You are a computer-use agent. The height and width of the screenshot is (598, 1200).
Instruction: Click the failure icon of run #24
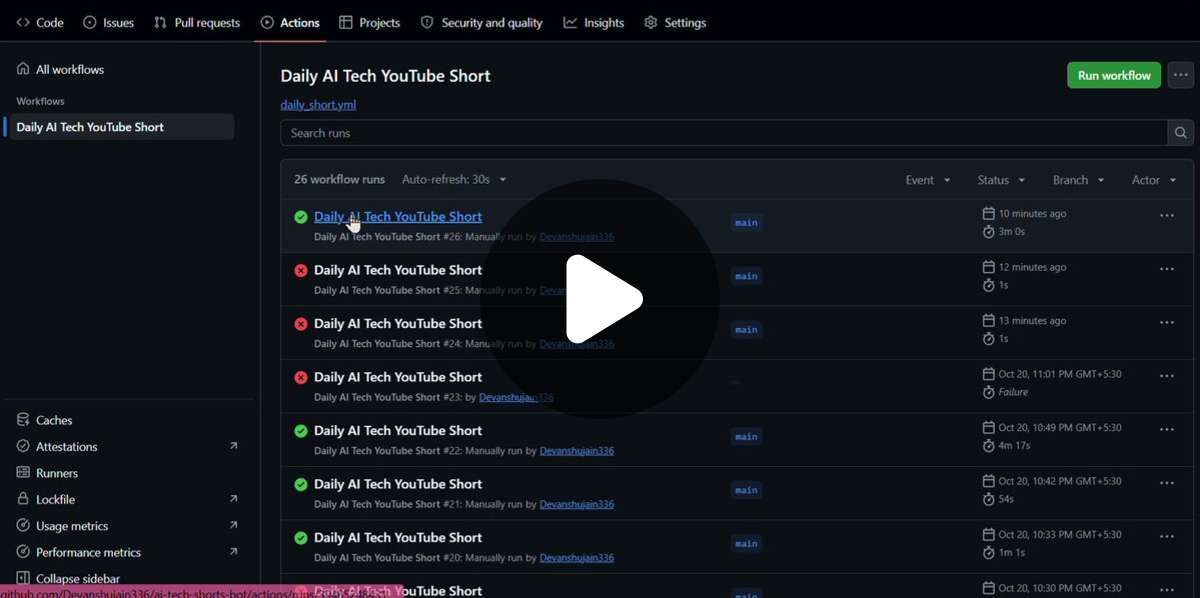point(301,324)
